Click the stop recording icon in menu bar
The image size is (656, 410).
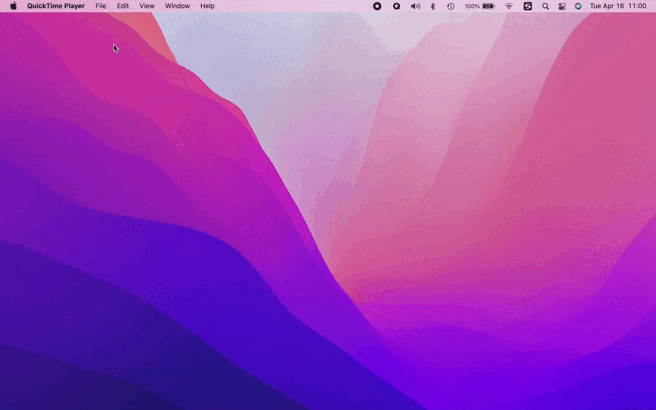click(x=377, y=6)
